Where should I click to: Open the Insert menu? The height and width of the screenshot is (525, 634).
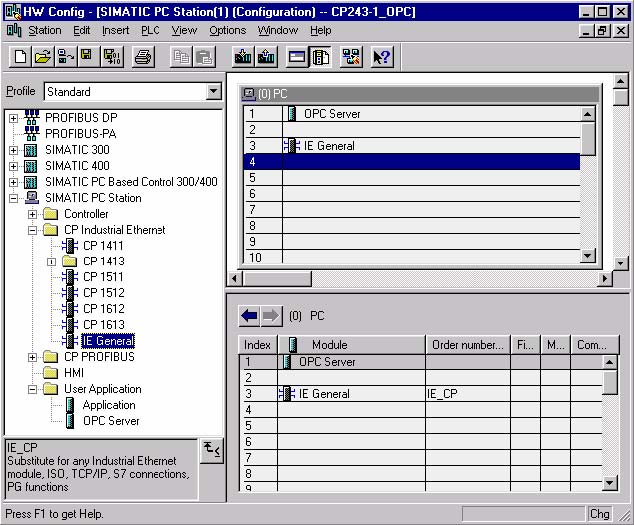point(115,30)
